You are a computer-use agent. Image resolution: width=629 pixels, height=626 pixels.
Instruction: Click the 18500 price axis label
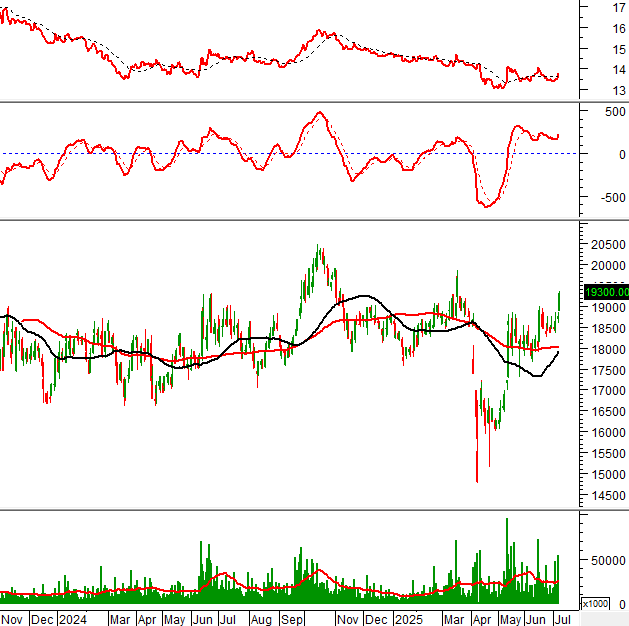point(608,328)
